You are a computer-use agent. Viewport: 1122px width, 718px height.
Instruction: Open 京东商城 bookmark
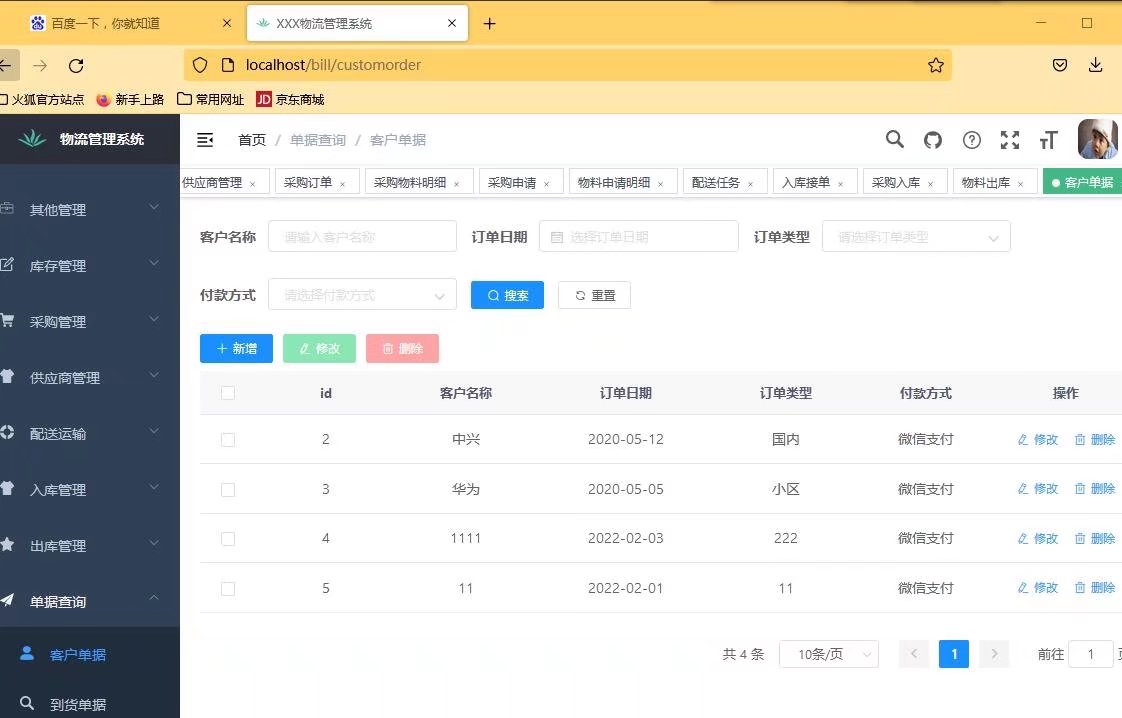291,100
